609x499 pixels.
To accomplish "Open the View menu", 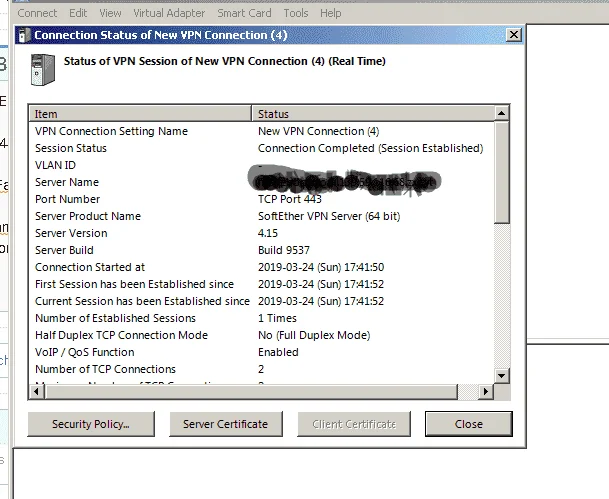I will [x=110, y=13].
